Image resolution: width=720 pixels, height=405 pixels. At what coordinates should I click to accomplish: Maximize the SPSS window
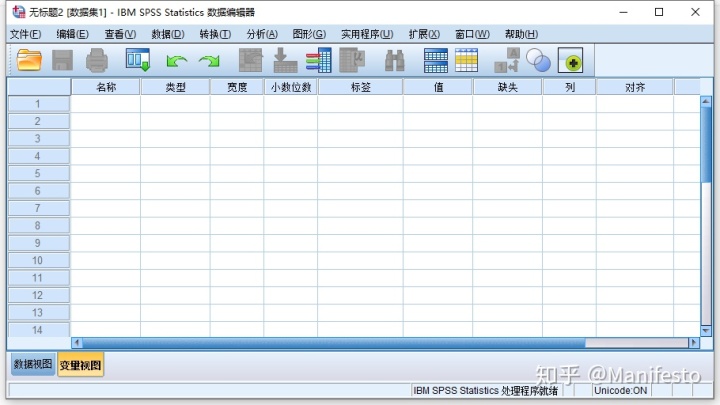point(659,12)
